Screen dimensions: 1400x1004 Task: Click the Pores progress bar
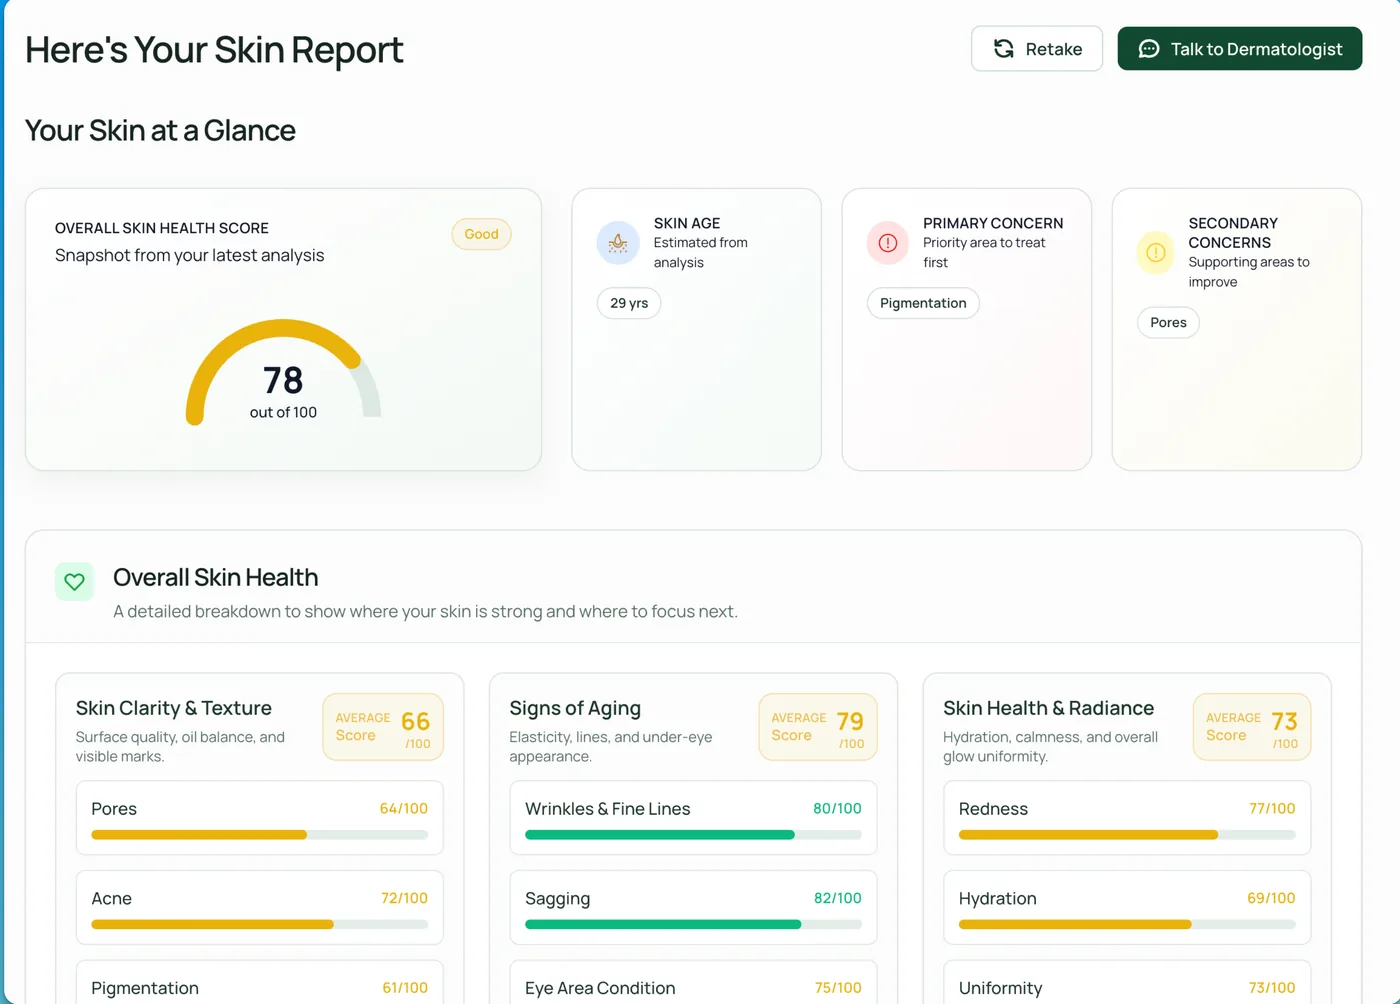(x=260, y=835)
